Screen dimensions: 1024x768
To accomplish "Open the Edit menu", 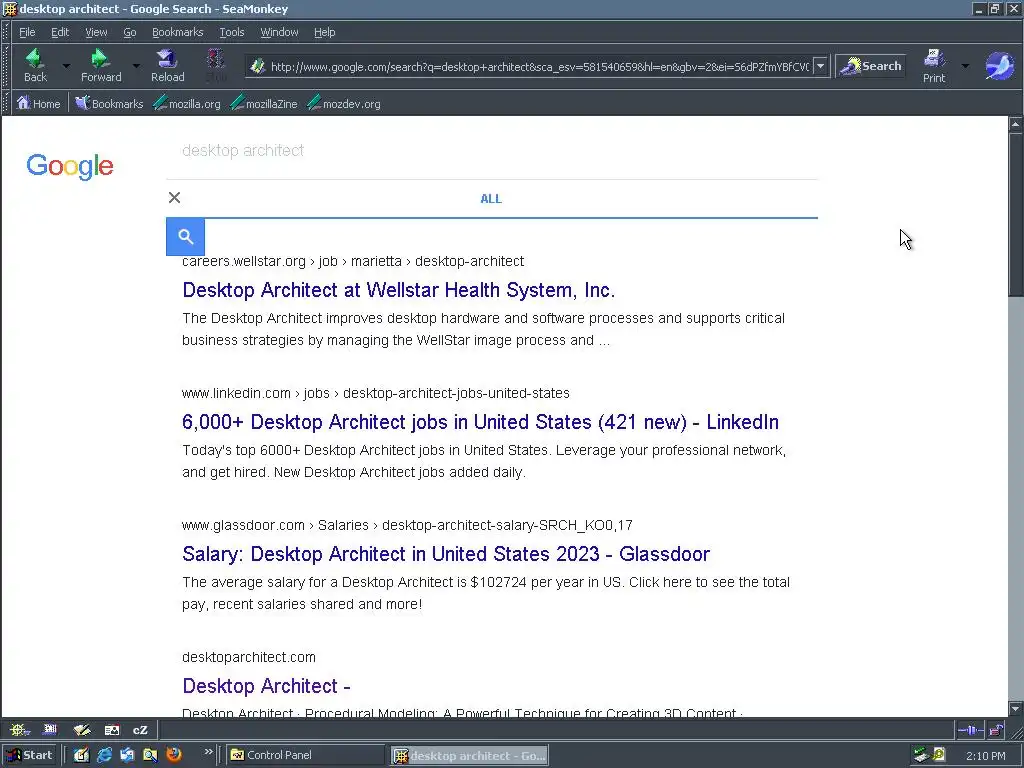I will pos(59,32).
